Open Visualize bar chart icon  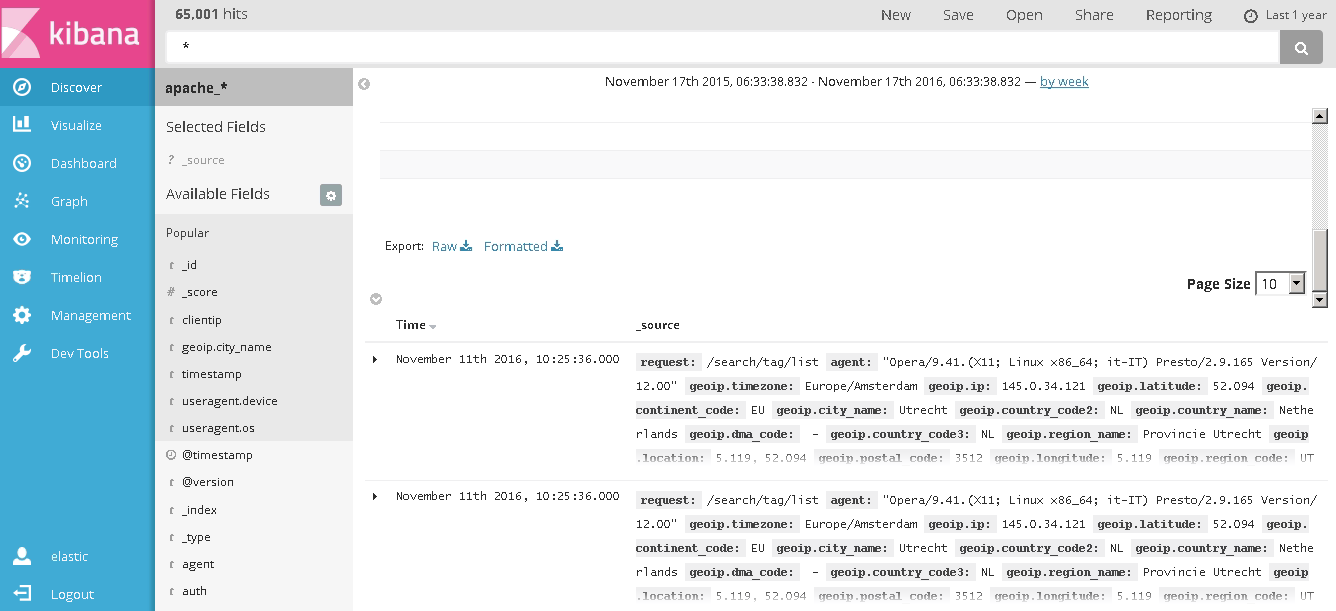tap(22, 125)
